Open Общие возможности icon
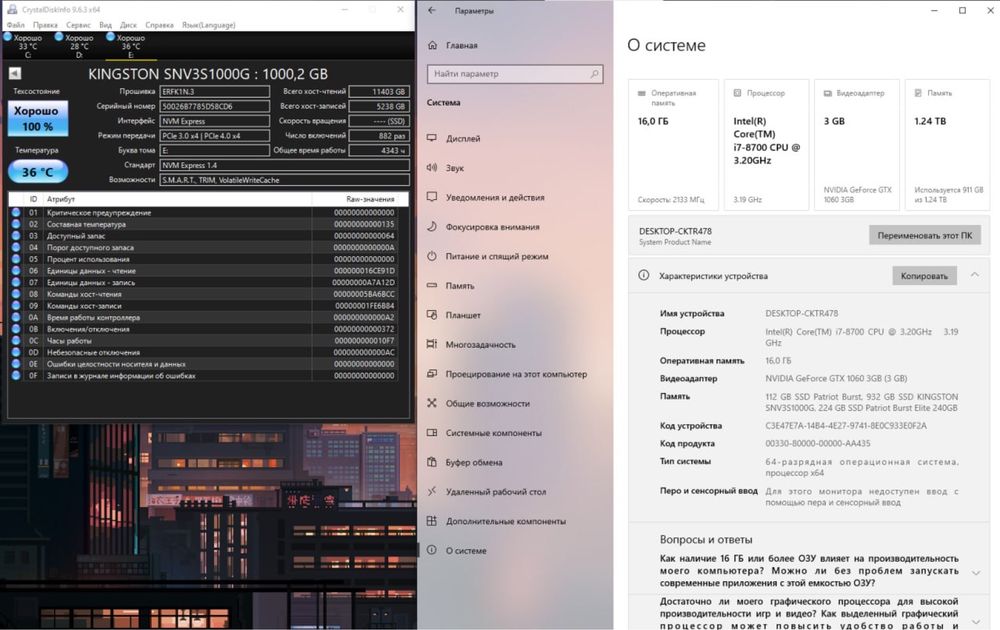Screen dimensions: 1000x630 [x=432, y=403]
